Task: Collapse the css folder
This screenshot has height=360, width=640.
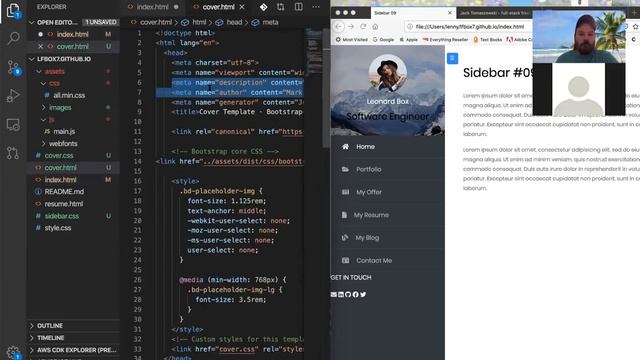Action: tap(54, 83)
